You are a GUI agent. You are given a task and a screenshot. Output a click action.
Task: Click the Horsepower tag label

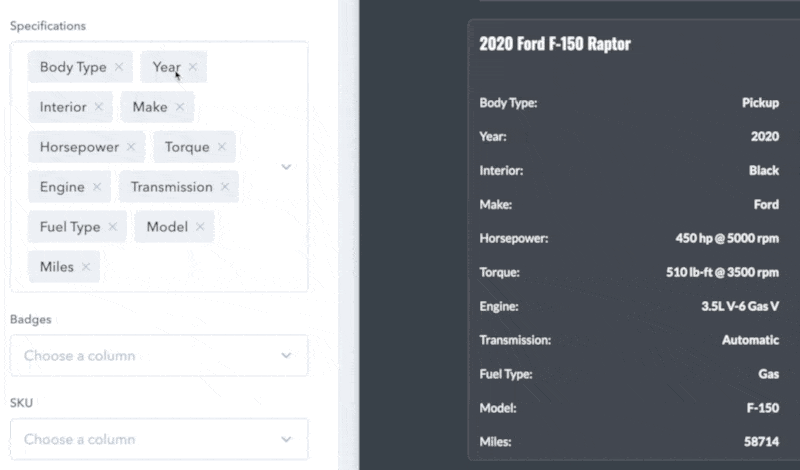tap(80, 147)
